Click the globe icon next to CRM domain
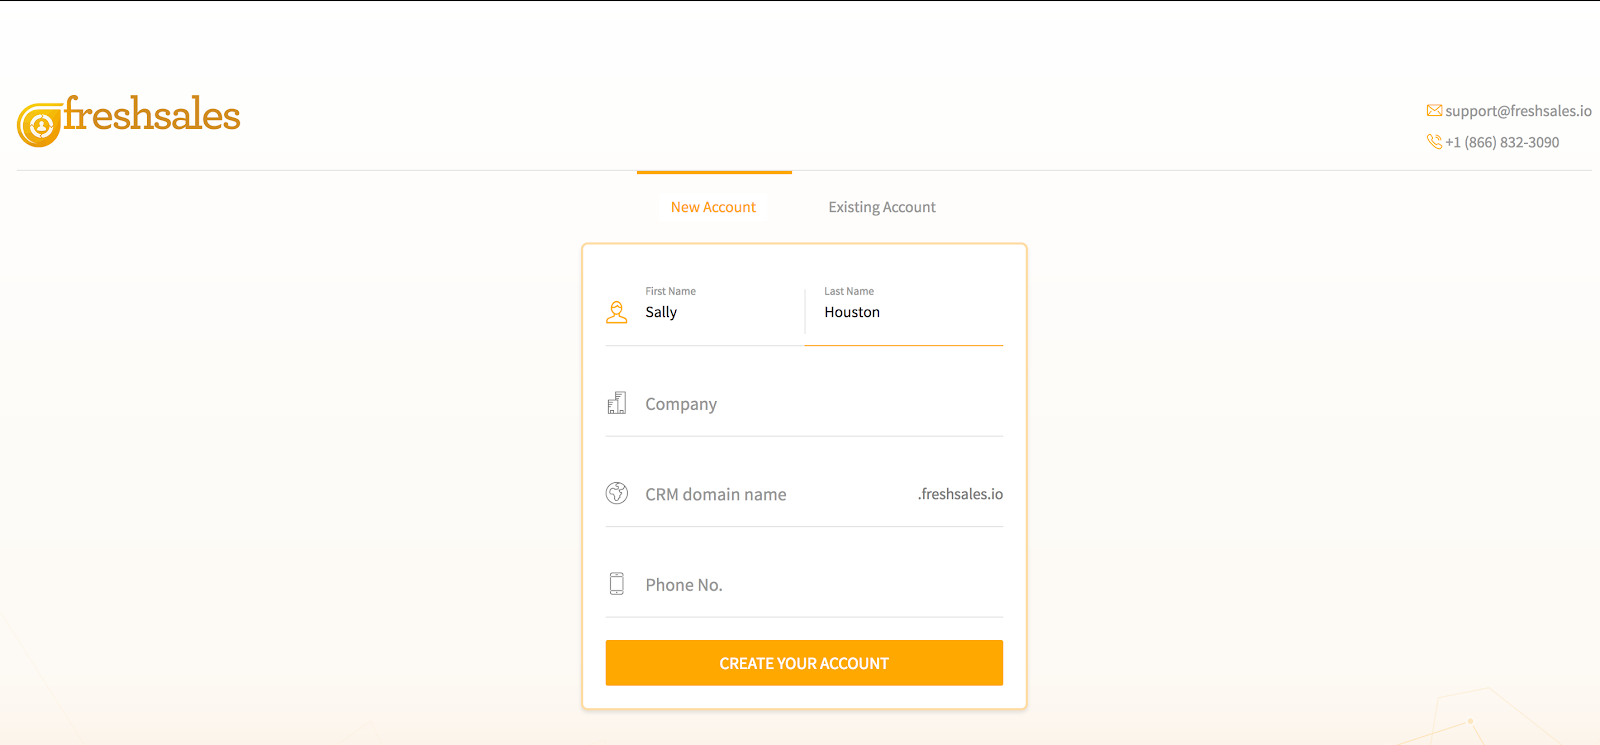This screenshot has width=1600, height=745. (617, 493)
